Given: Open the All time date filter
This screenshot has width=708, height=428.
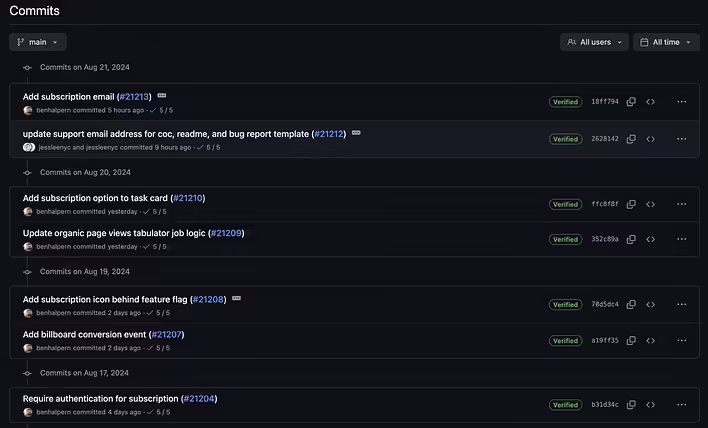Looking at the screenshot, I should coord(666,42).
